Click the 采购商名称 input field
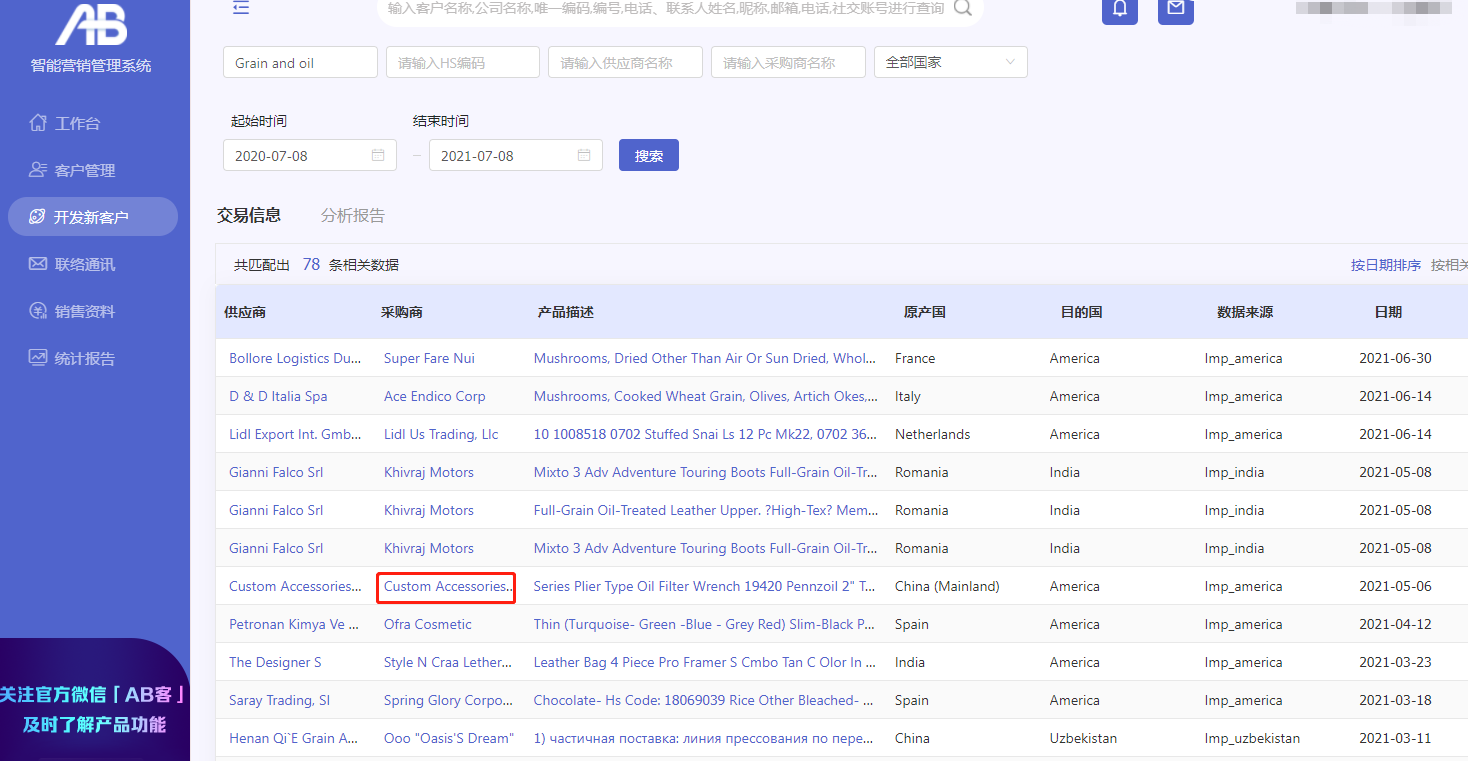The height and width of the screenshot is (761, 1468). click(x=788, y=62)
